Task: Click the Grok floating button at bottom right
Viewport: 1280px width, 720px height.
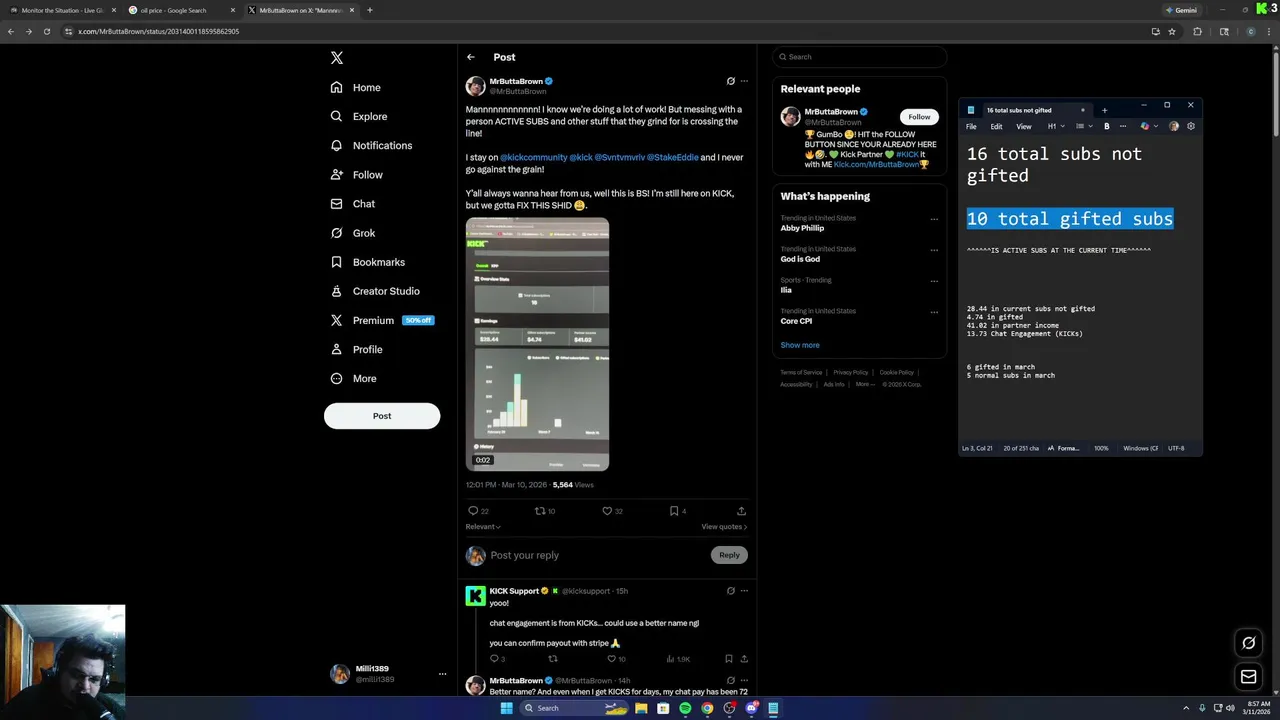Action: [x=1248, y=643]
